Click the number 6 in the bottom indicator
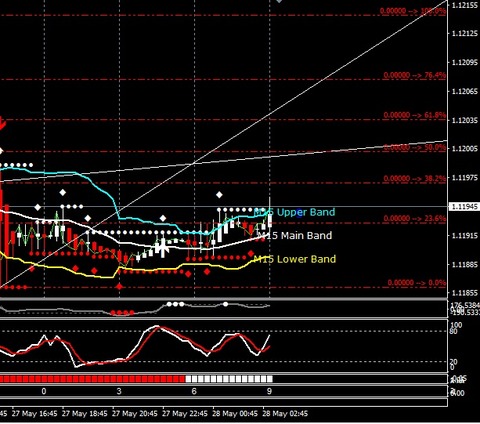 [x=194, y=391]
